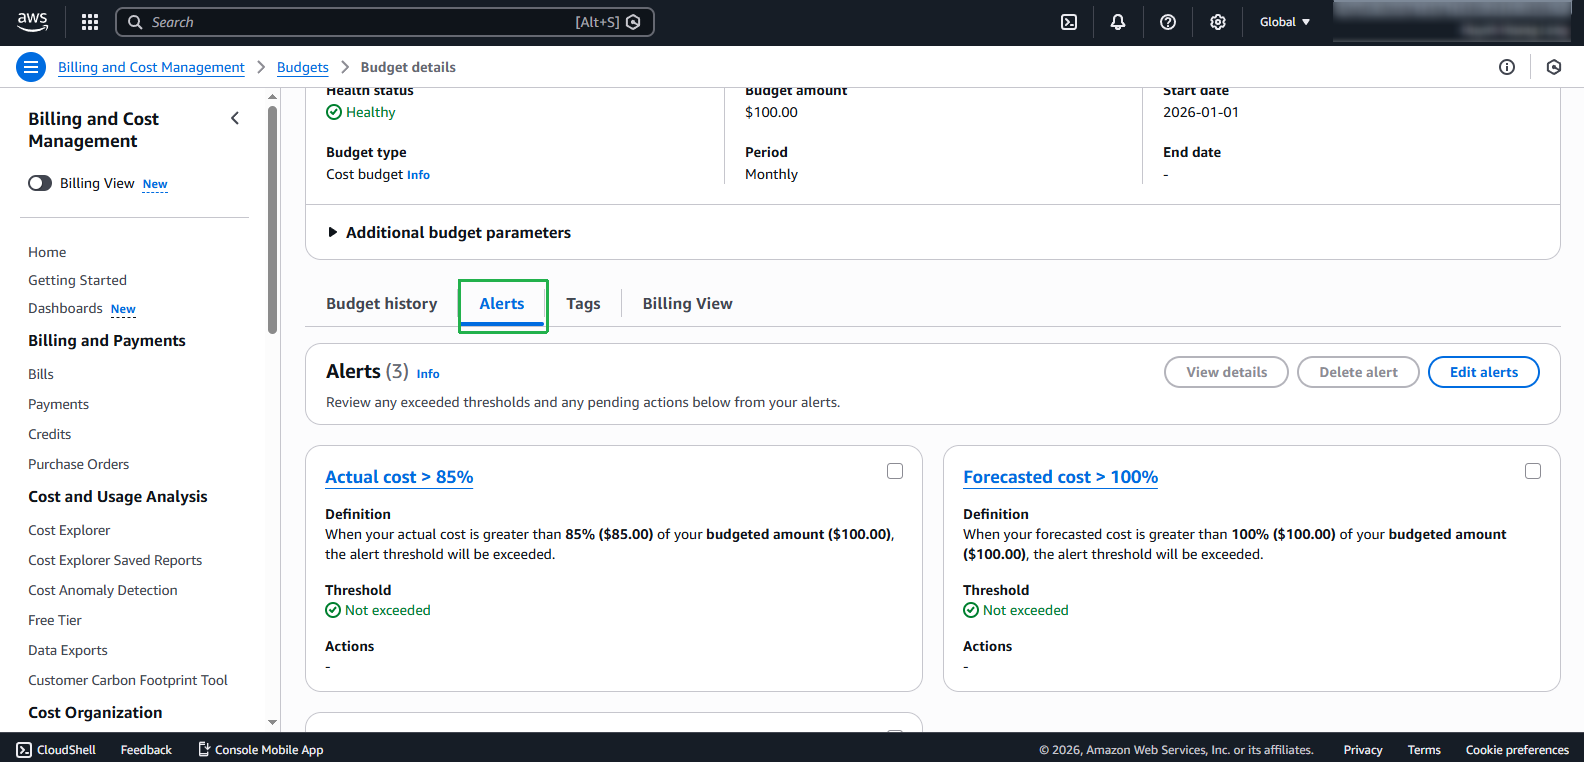This screenshot has height=762, width=1584.
Task: Open the AWS console home logo
Action: point(32,21)
